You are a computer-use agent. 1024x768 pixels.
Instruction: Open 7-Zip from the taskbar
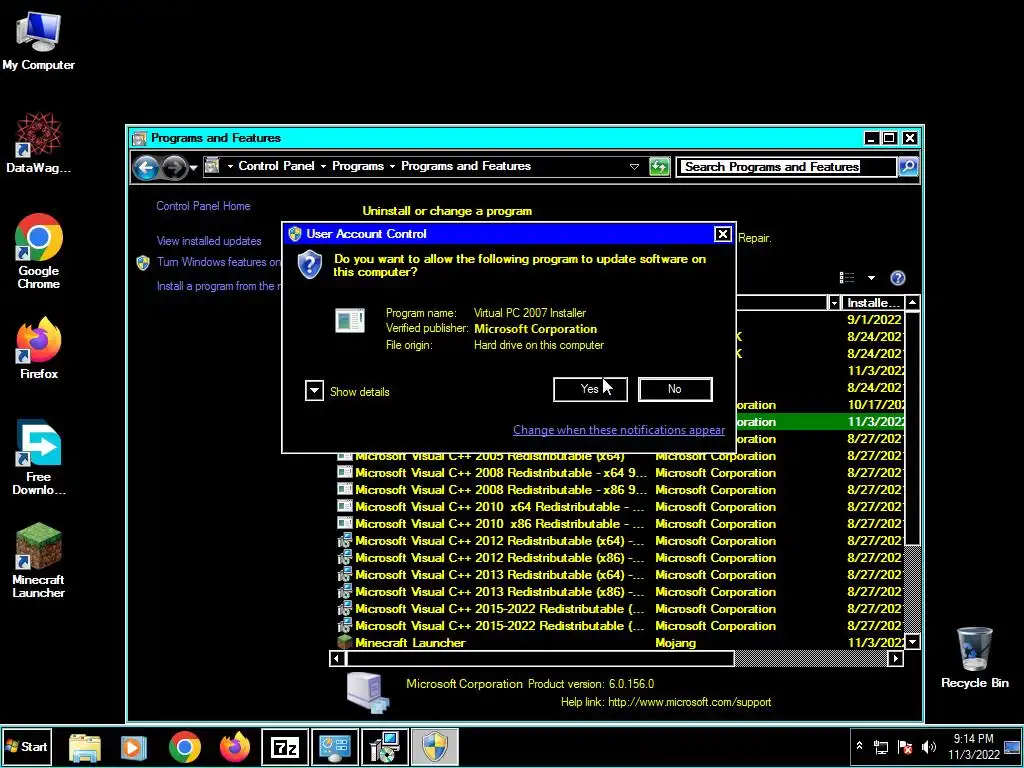coord(285,748)
